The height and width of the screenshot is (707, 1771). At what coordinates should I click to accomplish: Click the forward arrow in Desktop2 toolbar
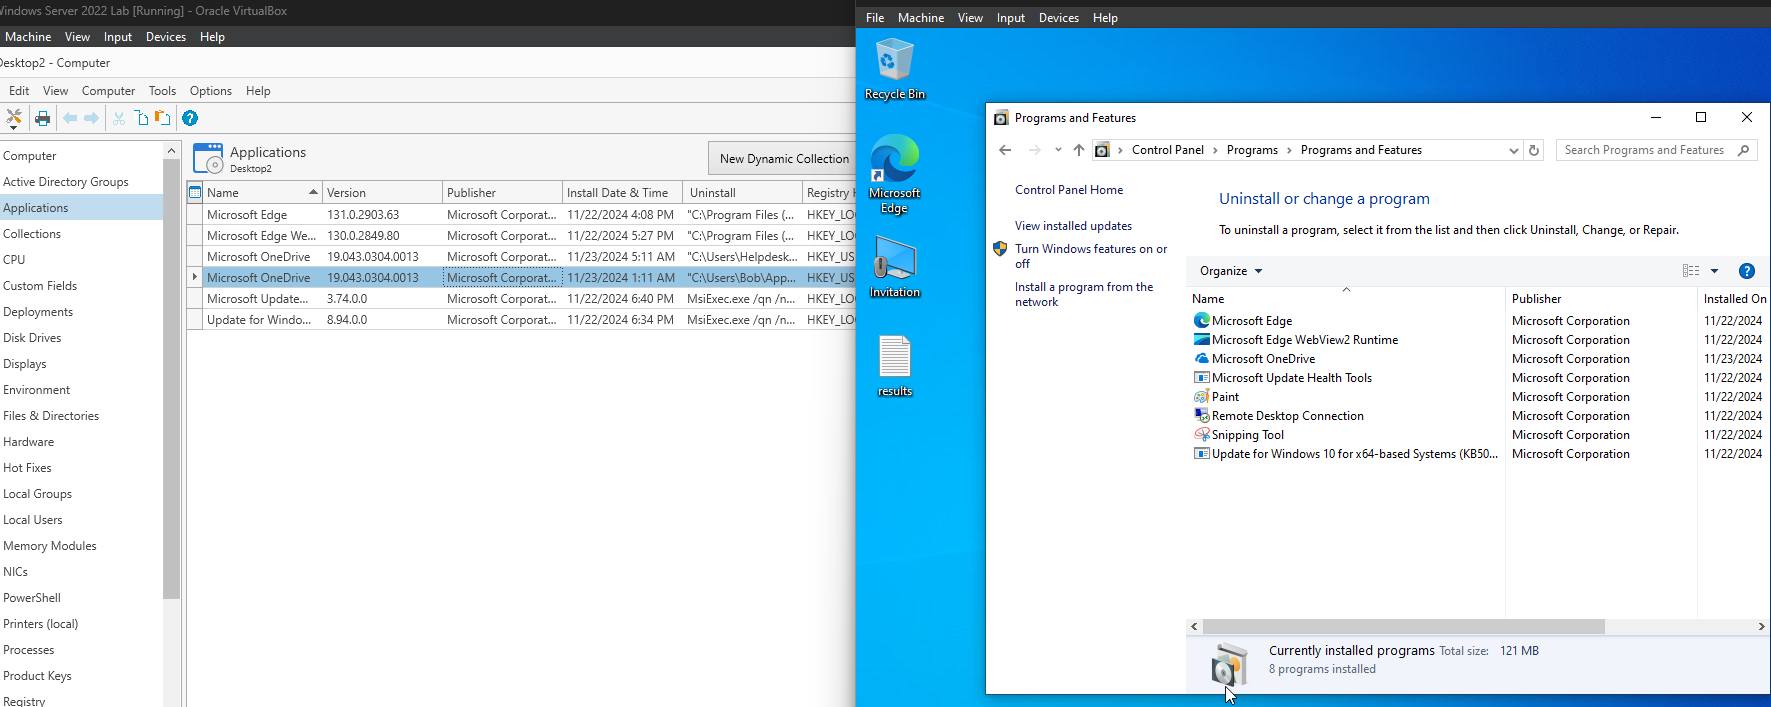pos(92,118)
